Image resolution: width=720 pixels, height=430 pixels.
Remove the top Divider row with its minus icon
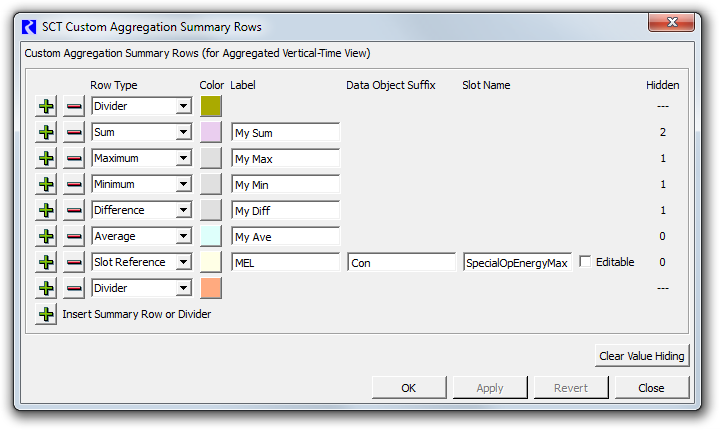pos(73,106)
